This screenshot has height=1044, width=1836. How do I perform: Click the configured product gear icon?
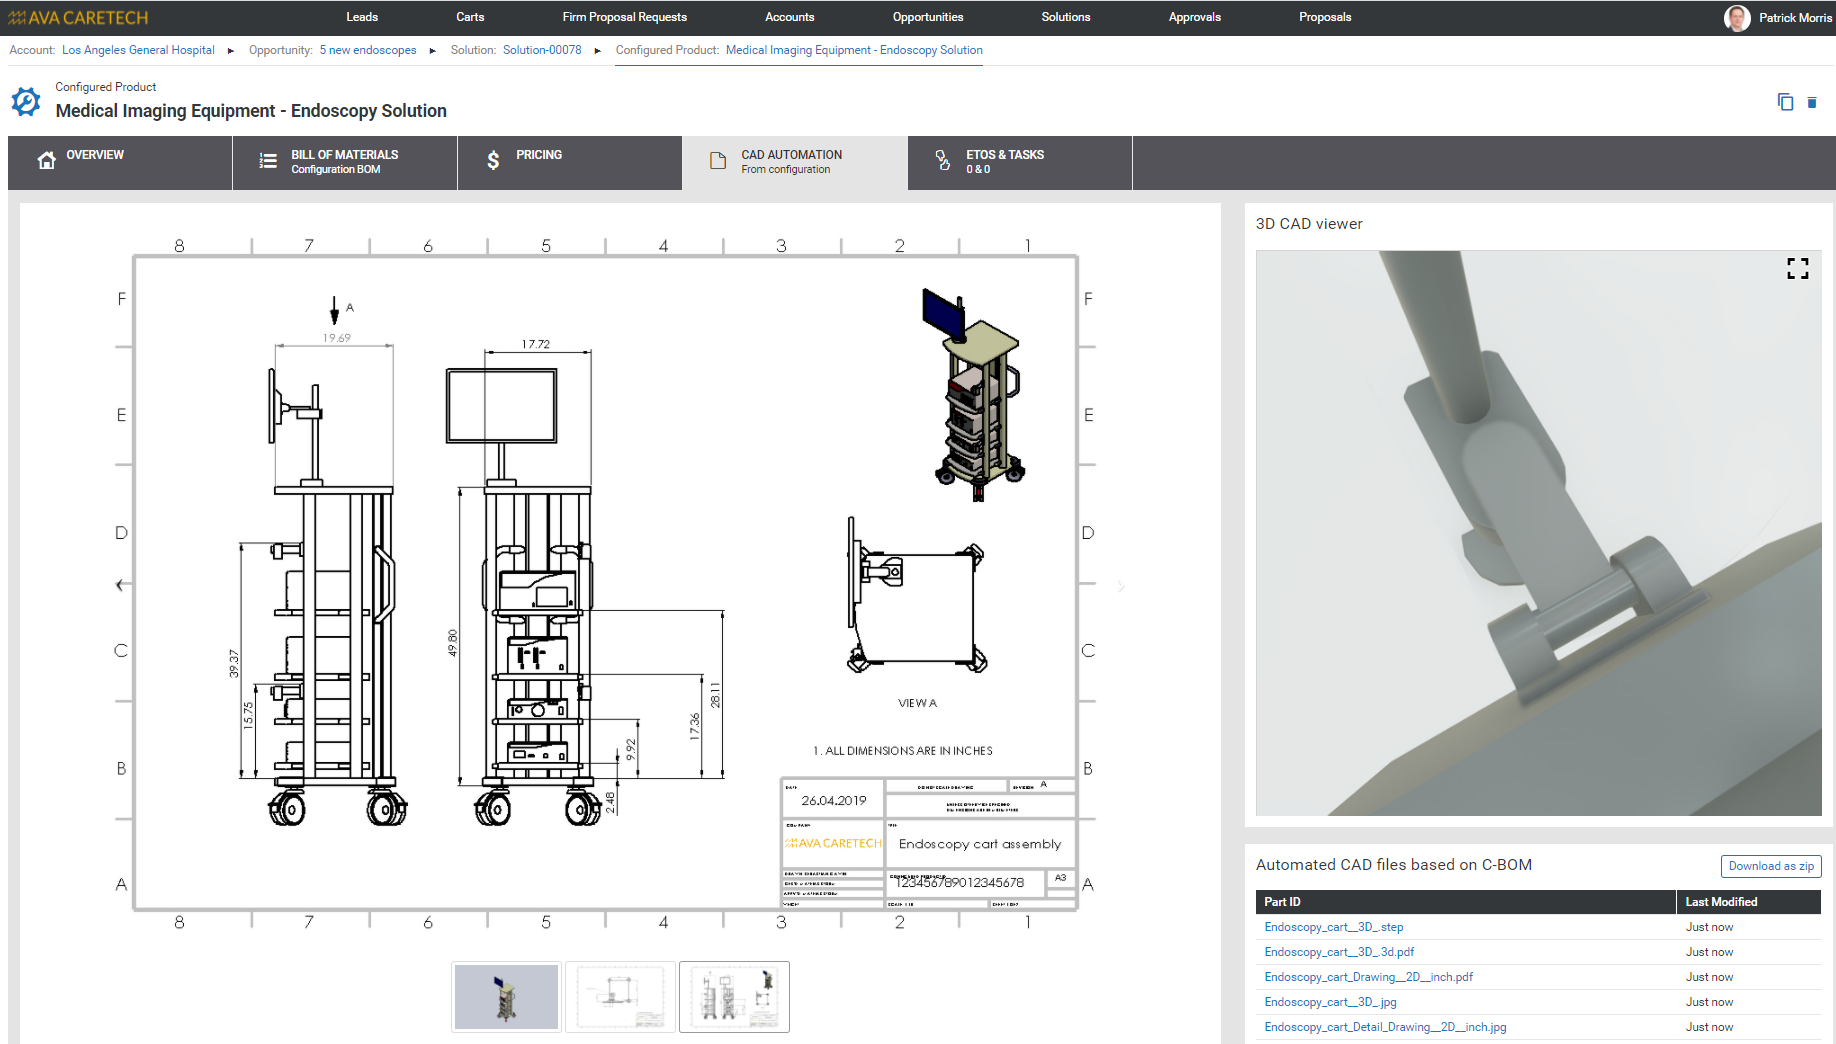[x=26, y=101]
